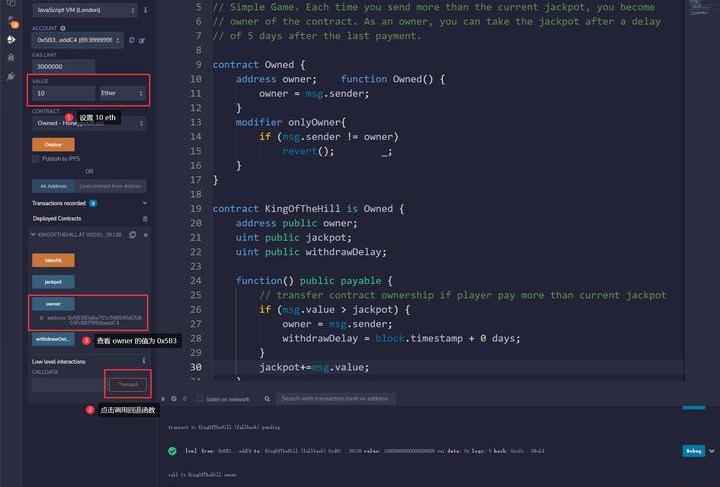
Task: Click the orange Deploy button
Action: click(x=53, y=144)
